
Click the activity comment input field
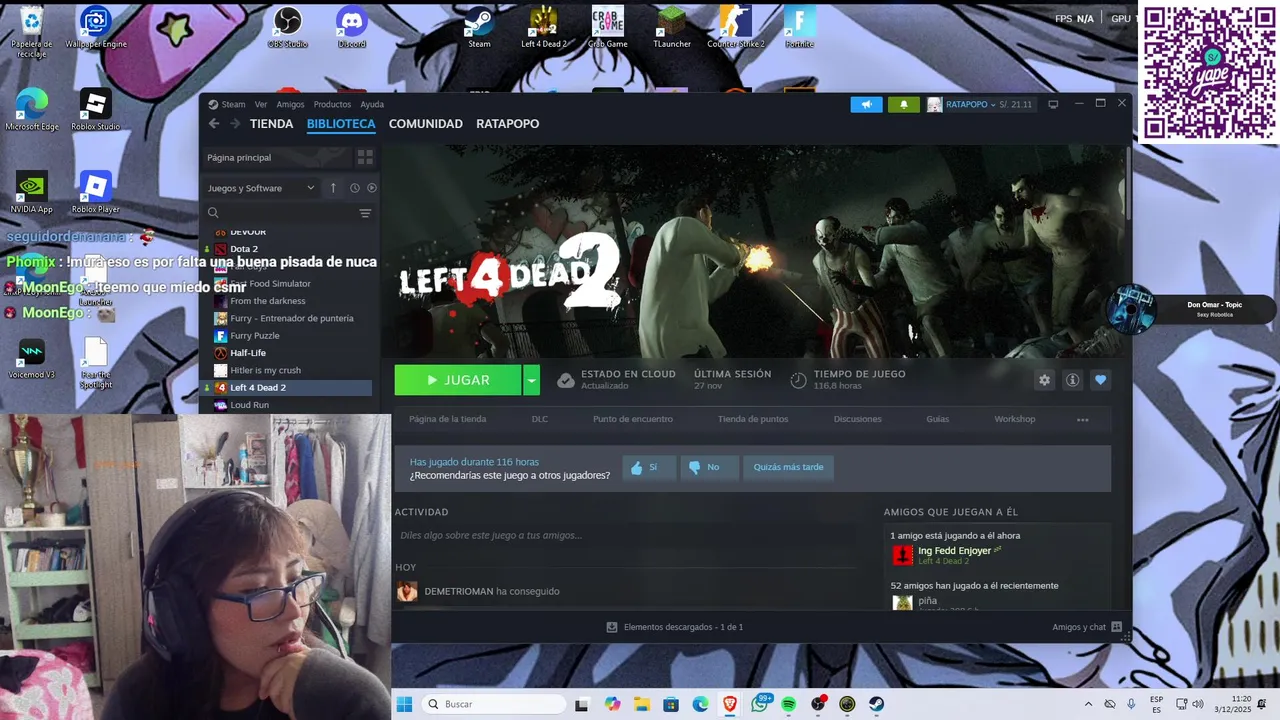[x=625, y=535]
